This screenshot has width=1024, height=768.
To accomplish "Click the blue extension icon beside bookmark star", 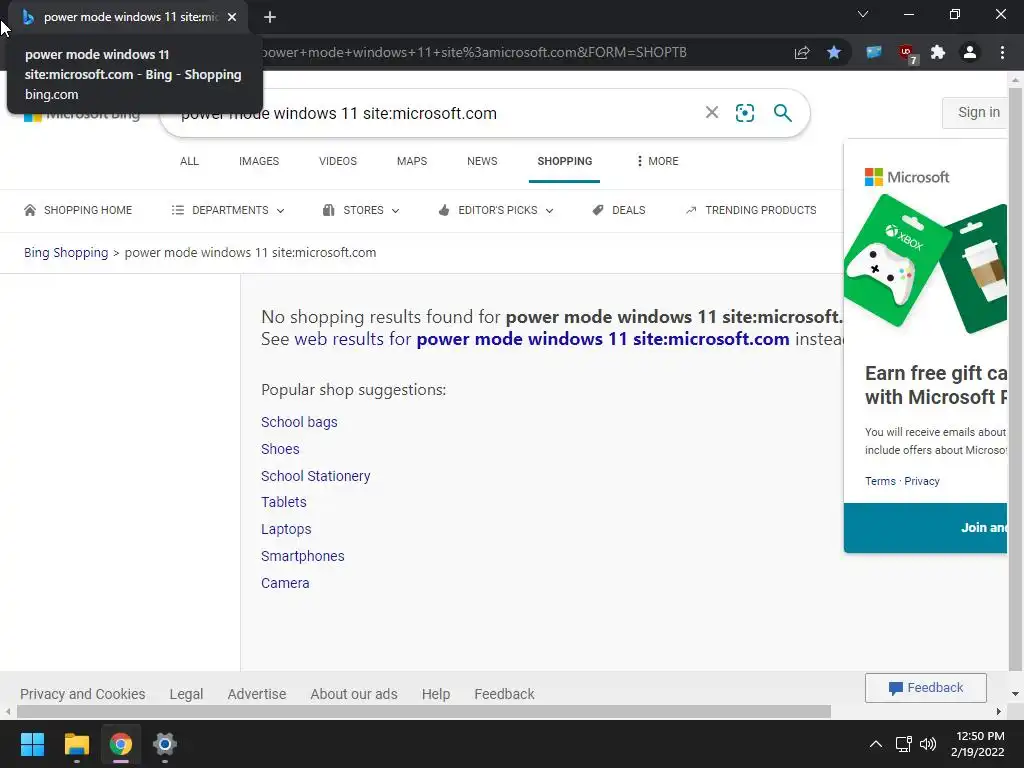I will pyautogui.click(x=874, y=52).
